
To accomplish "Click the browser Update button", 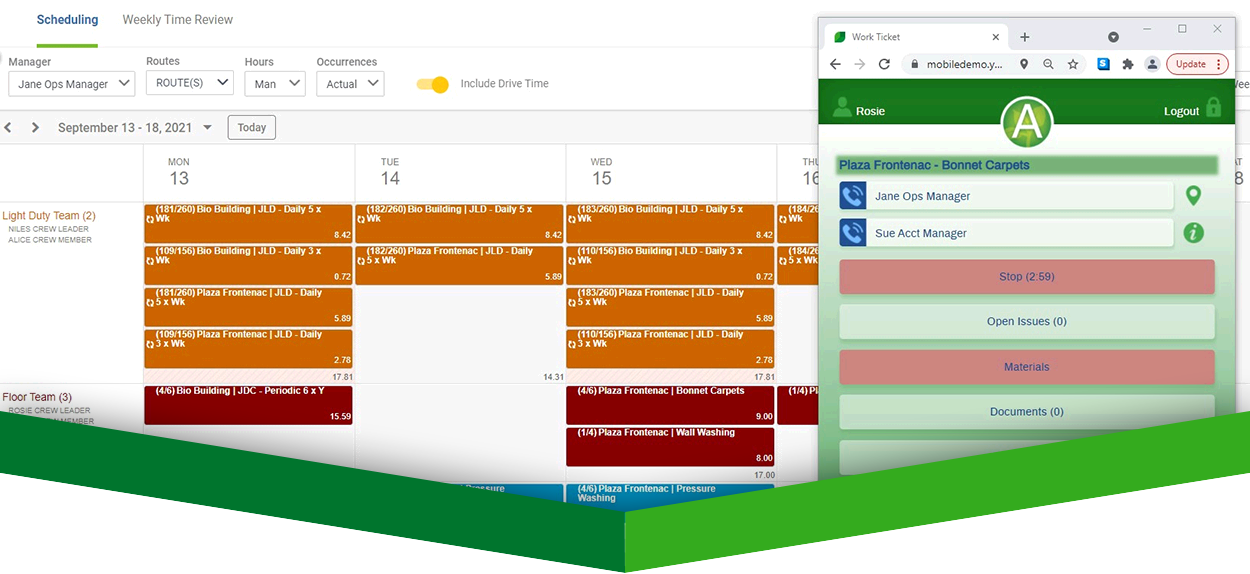I will (x=1197, y=64).
